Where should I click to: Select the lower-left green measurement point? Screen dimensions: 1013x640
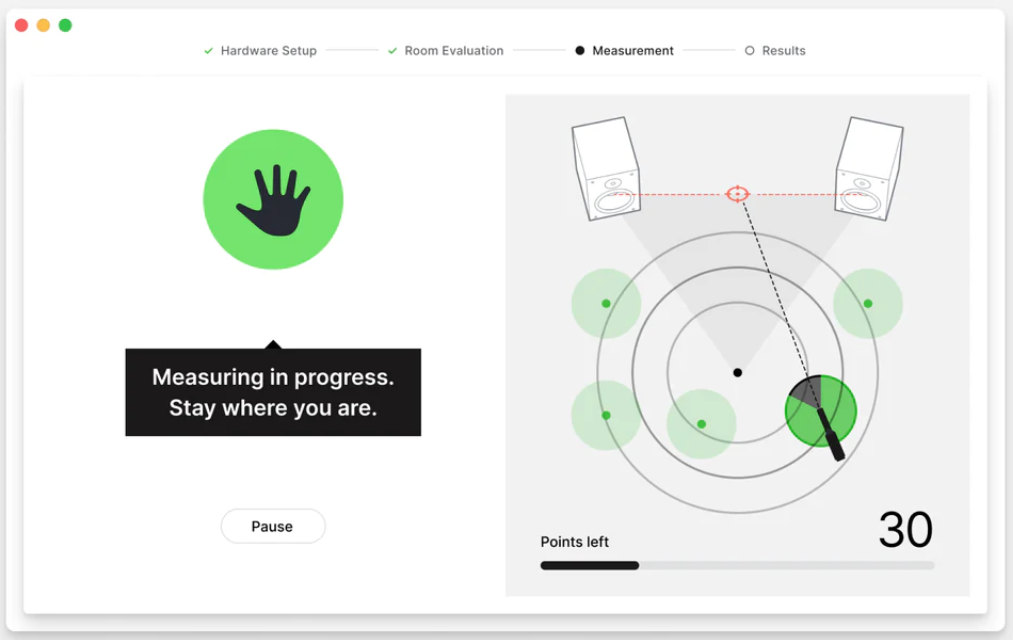(606, 415)
